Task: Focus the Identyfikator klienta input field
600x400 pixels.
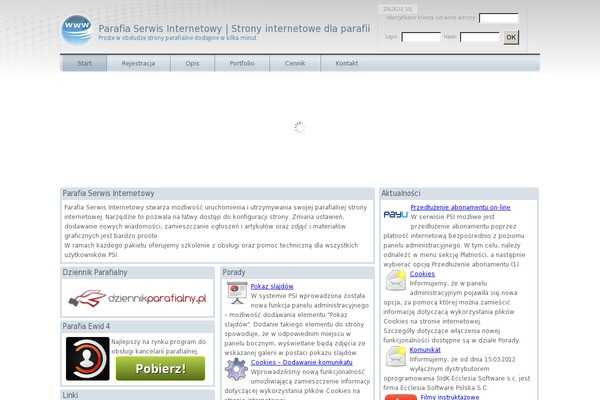Action: click(499, 18)
